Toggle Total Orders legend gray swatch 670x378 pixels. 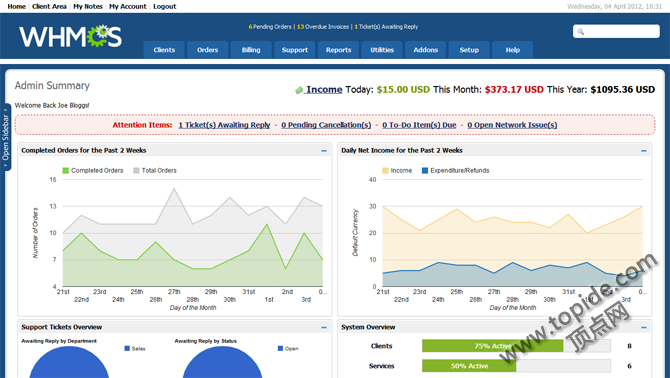coord(136,170)
